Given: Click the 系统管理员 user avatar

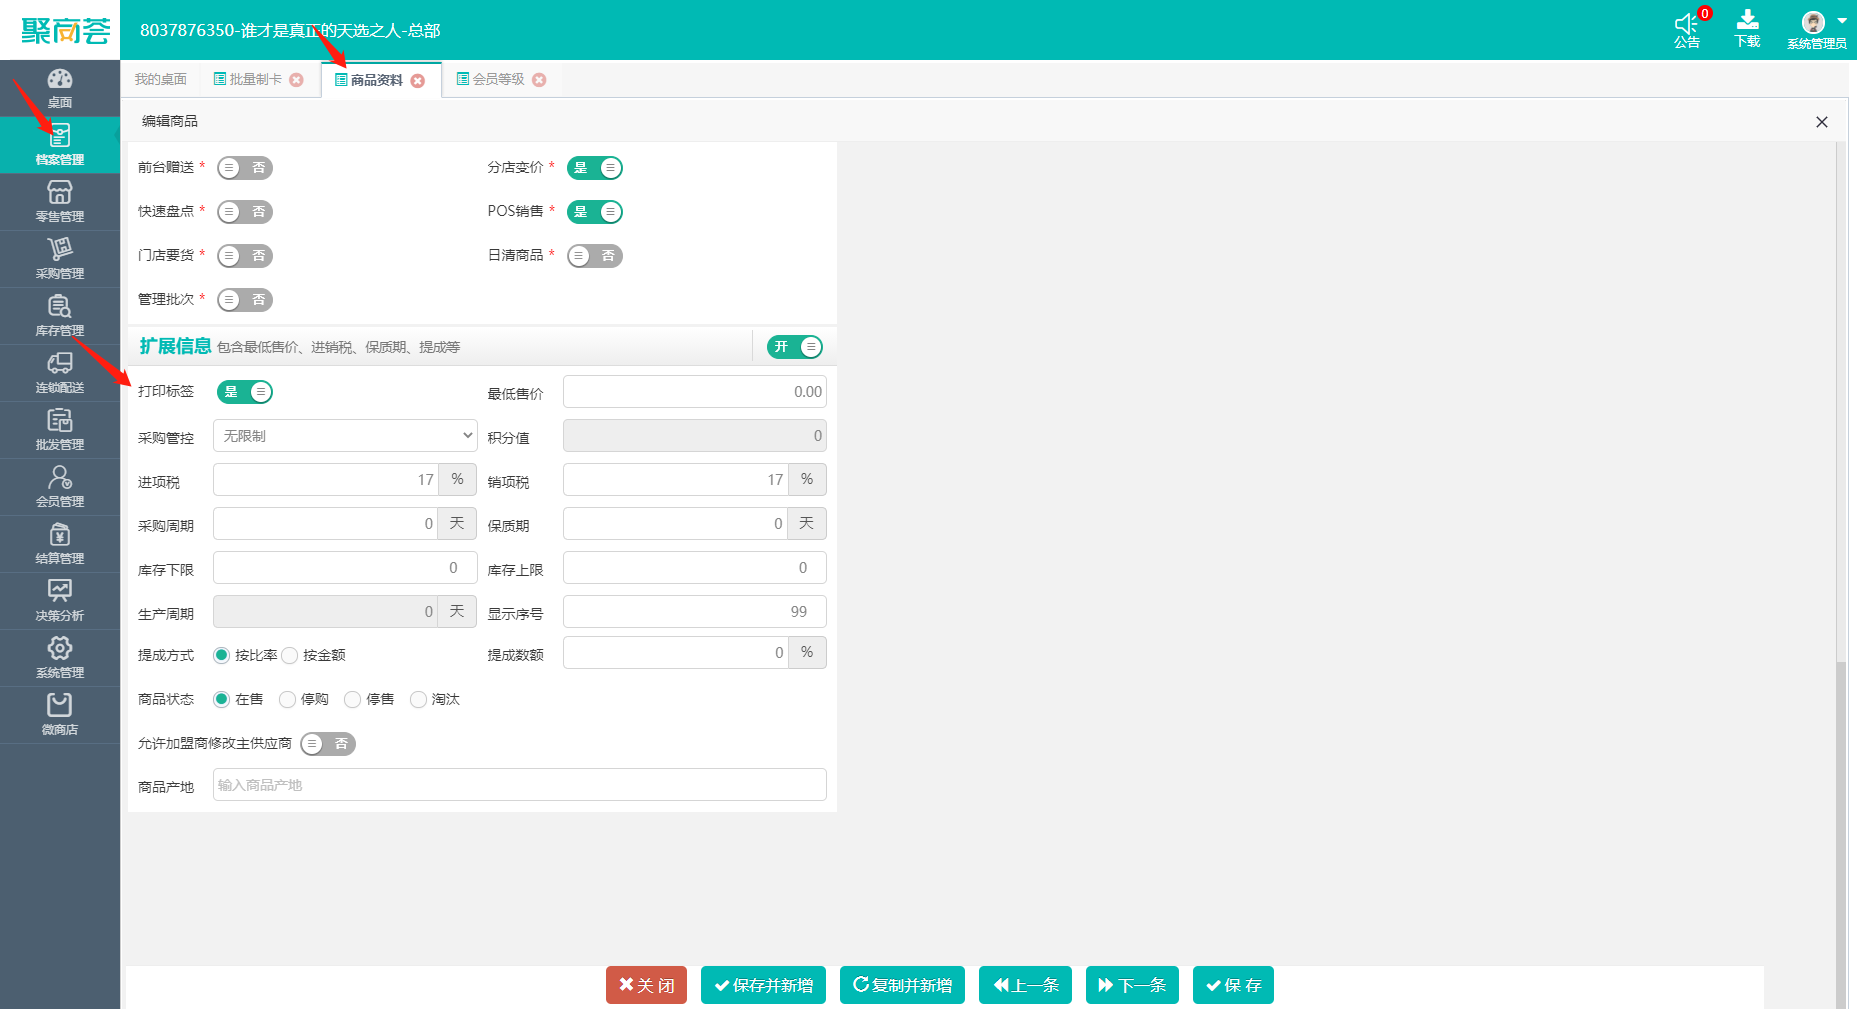Looking at the screenshot, I should [x=1813, y=23].
